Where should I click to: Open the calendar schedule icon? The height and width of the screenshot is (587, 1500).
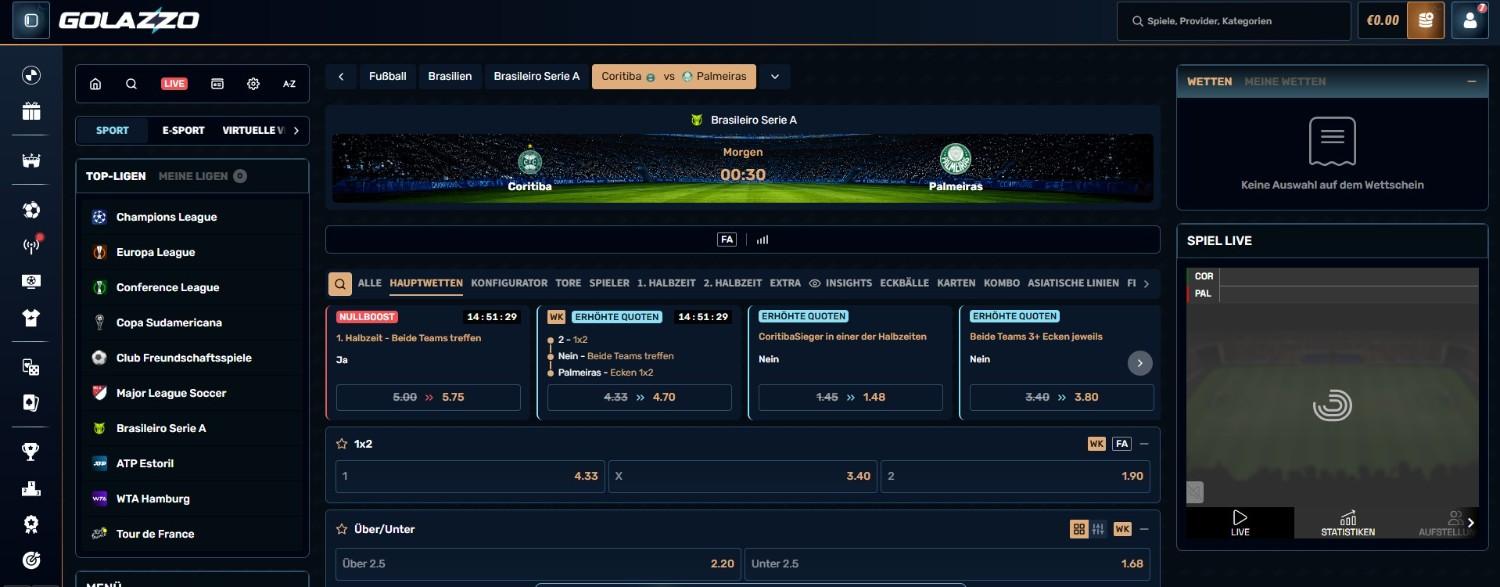tap(217, 84)
